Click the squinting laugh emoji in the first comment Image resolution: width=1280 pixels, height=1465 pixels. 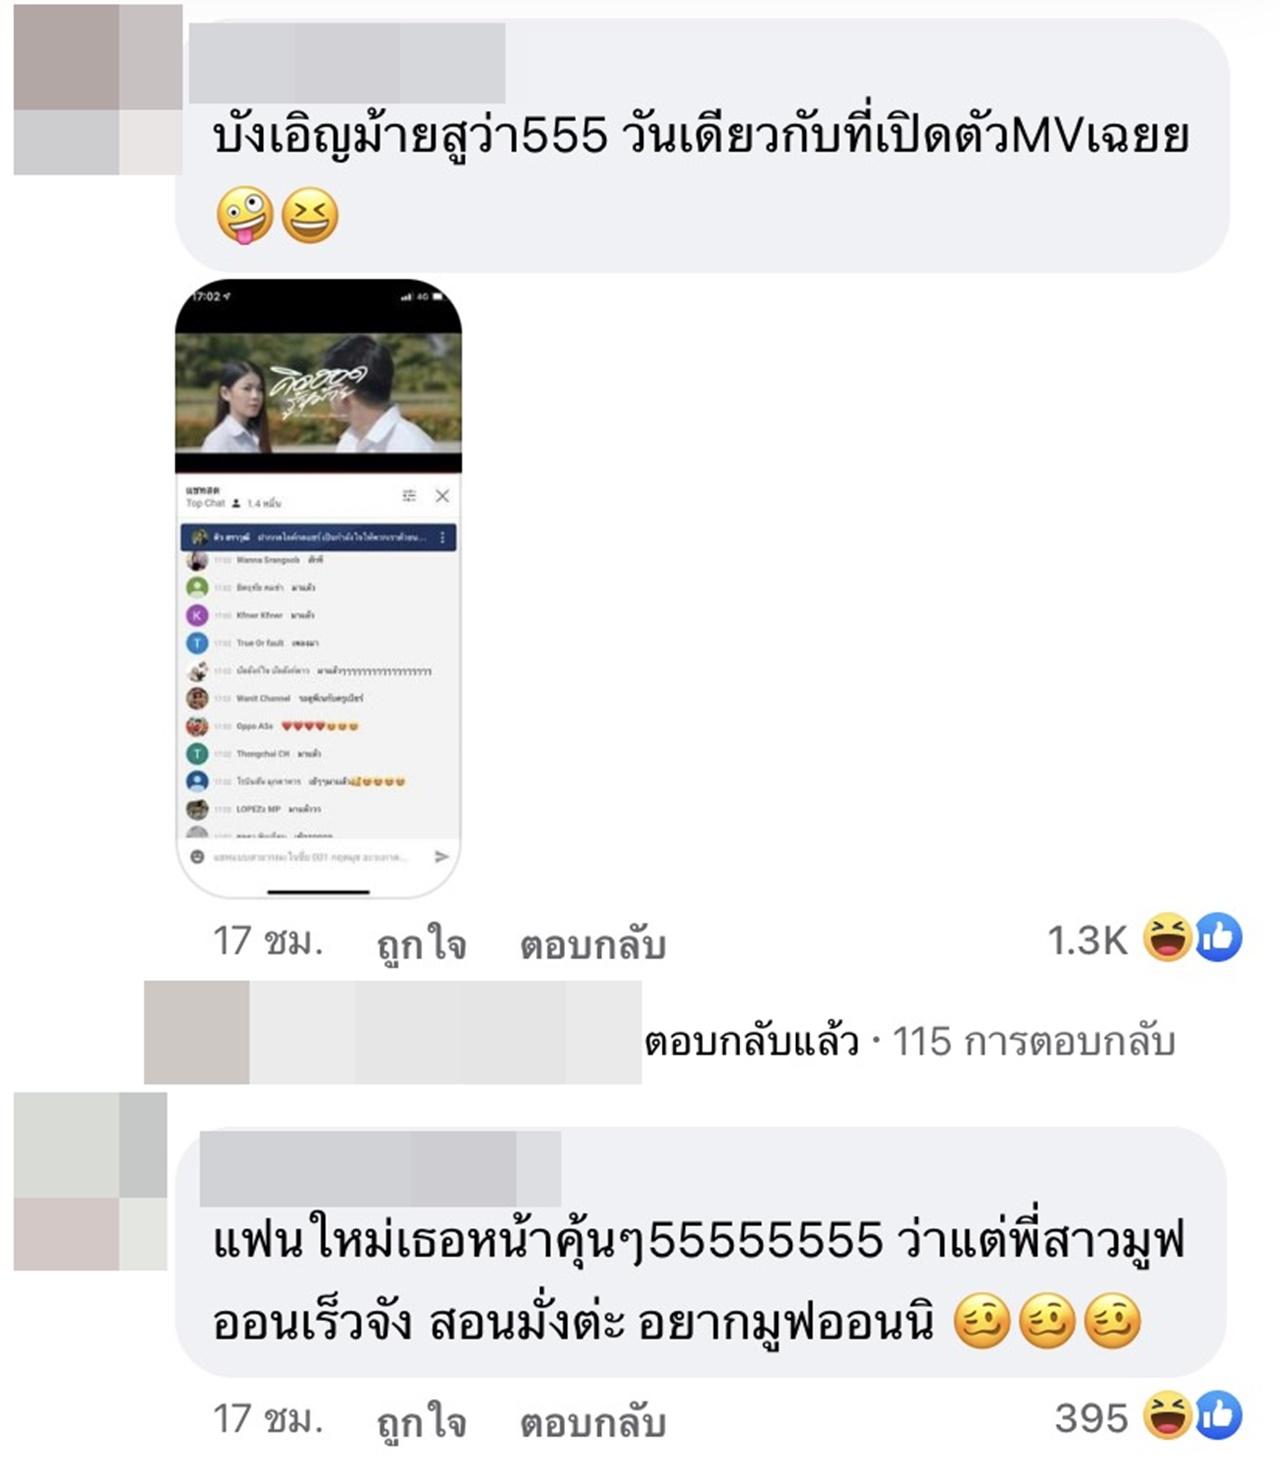(x=310, y=215)
